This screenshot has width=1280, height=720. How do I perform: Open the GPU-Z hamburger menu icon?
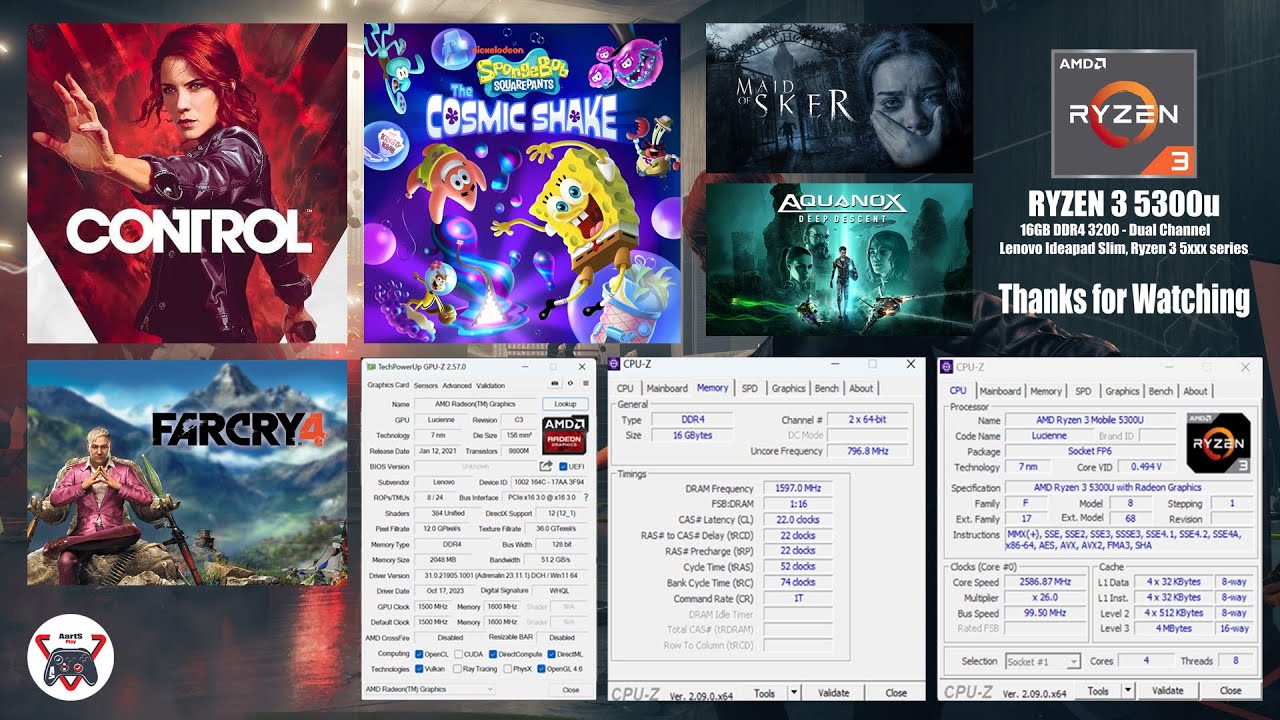point(585,385)
